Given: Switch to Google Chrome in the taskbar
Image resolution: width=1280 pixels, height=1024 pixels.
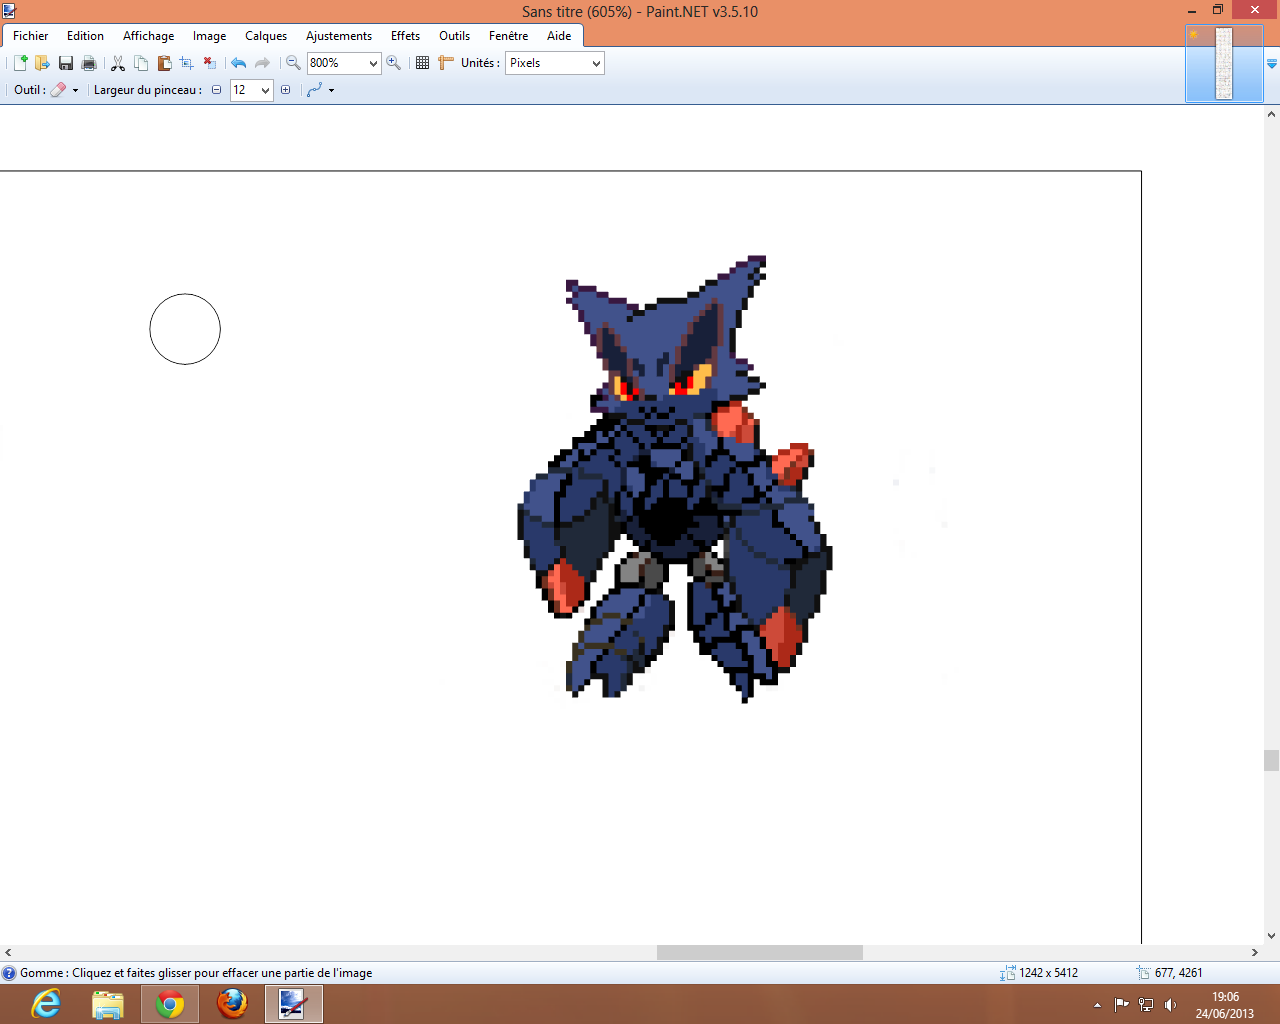Looking at the screenshot, I should pyautogui.click(x=170, y=1004).
